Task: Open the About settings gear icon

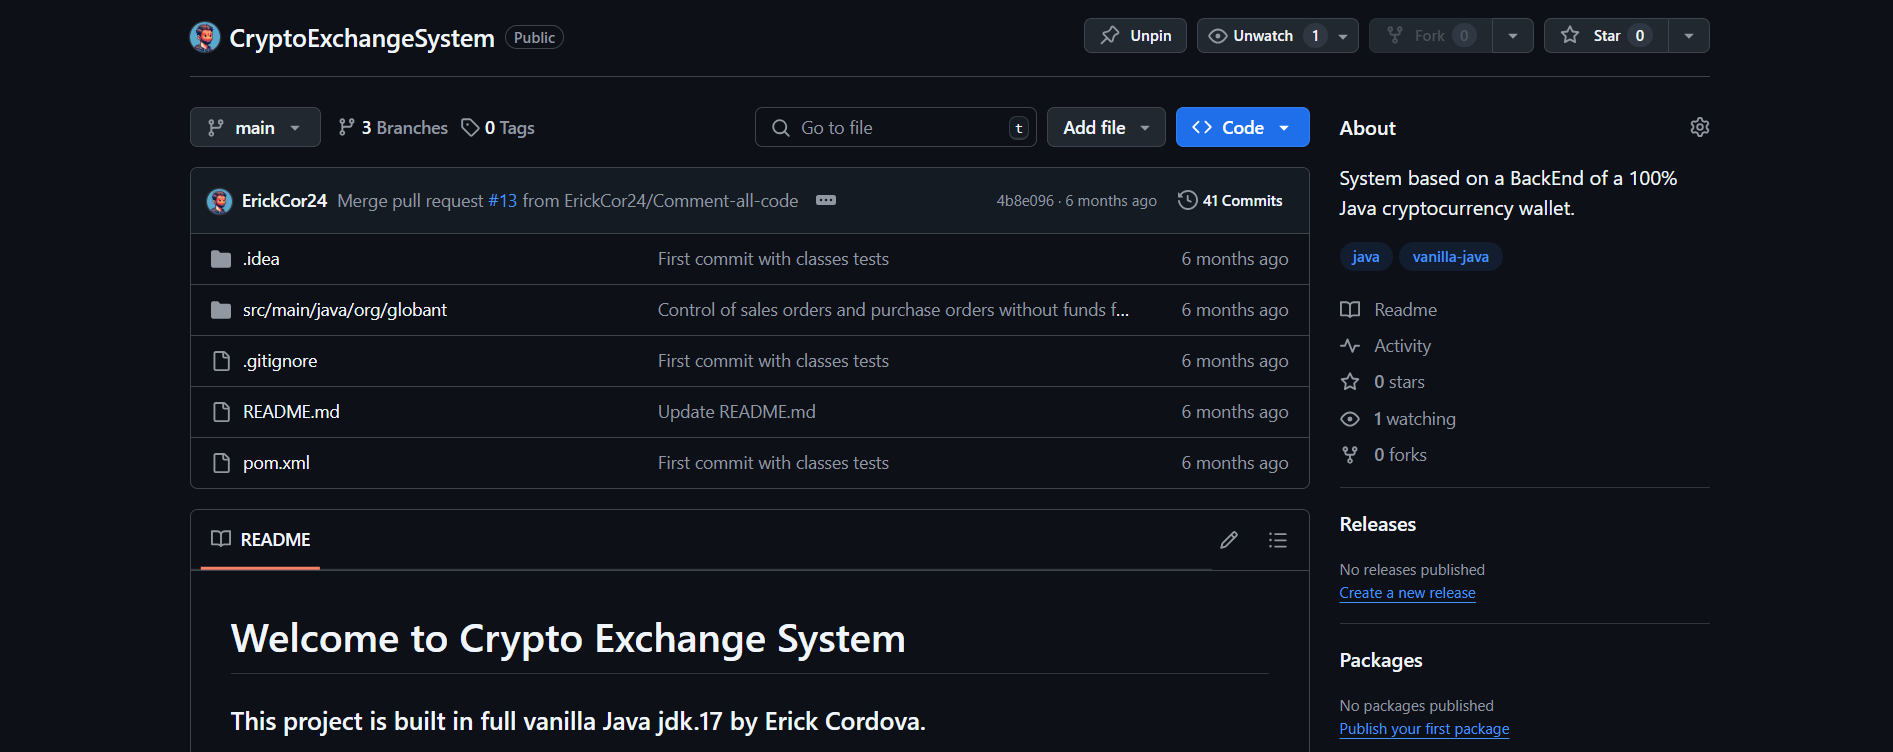Action: point(1699,127)
